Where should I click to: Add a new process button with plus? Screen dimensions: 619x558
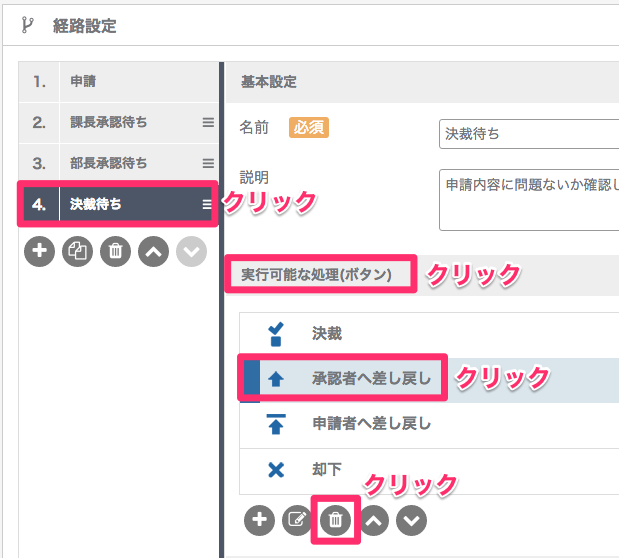(259, 520)
